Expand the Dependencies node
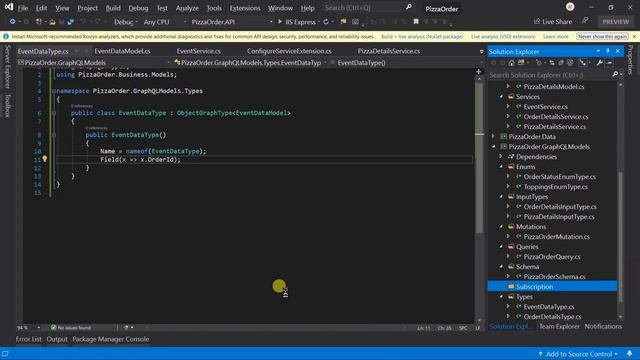The height and width of the screenshot is (360, 640). point(501,157)
